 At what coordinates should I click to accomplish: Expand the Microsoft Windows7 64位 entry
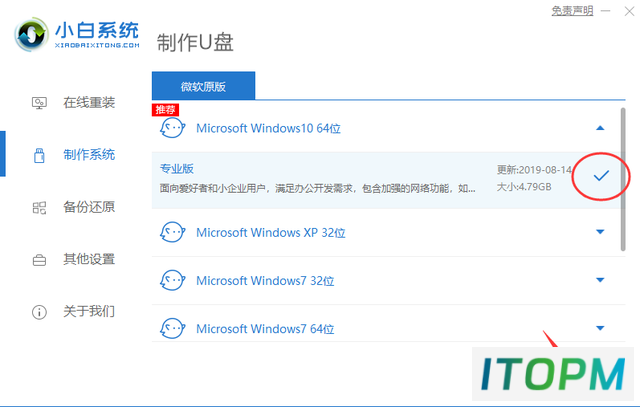coord(600,328)
